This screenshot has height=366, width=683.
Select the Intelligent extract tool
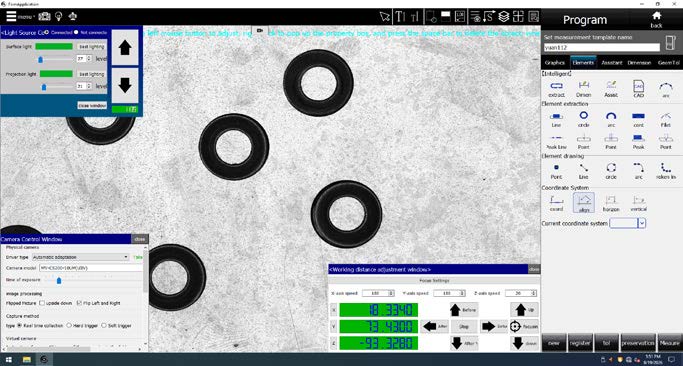coord(556,88)
